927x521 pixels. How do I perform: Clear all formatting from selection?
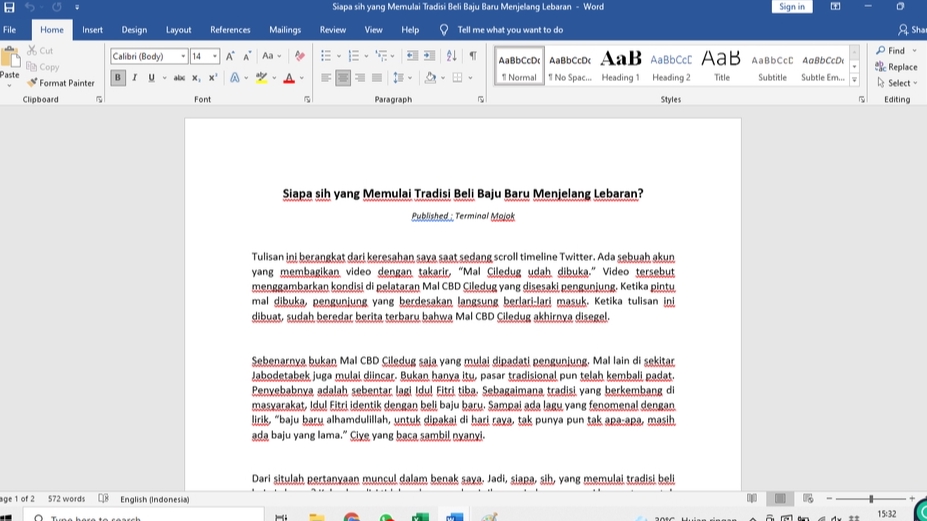(x=300, y=56)
